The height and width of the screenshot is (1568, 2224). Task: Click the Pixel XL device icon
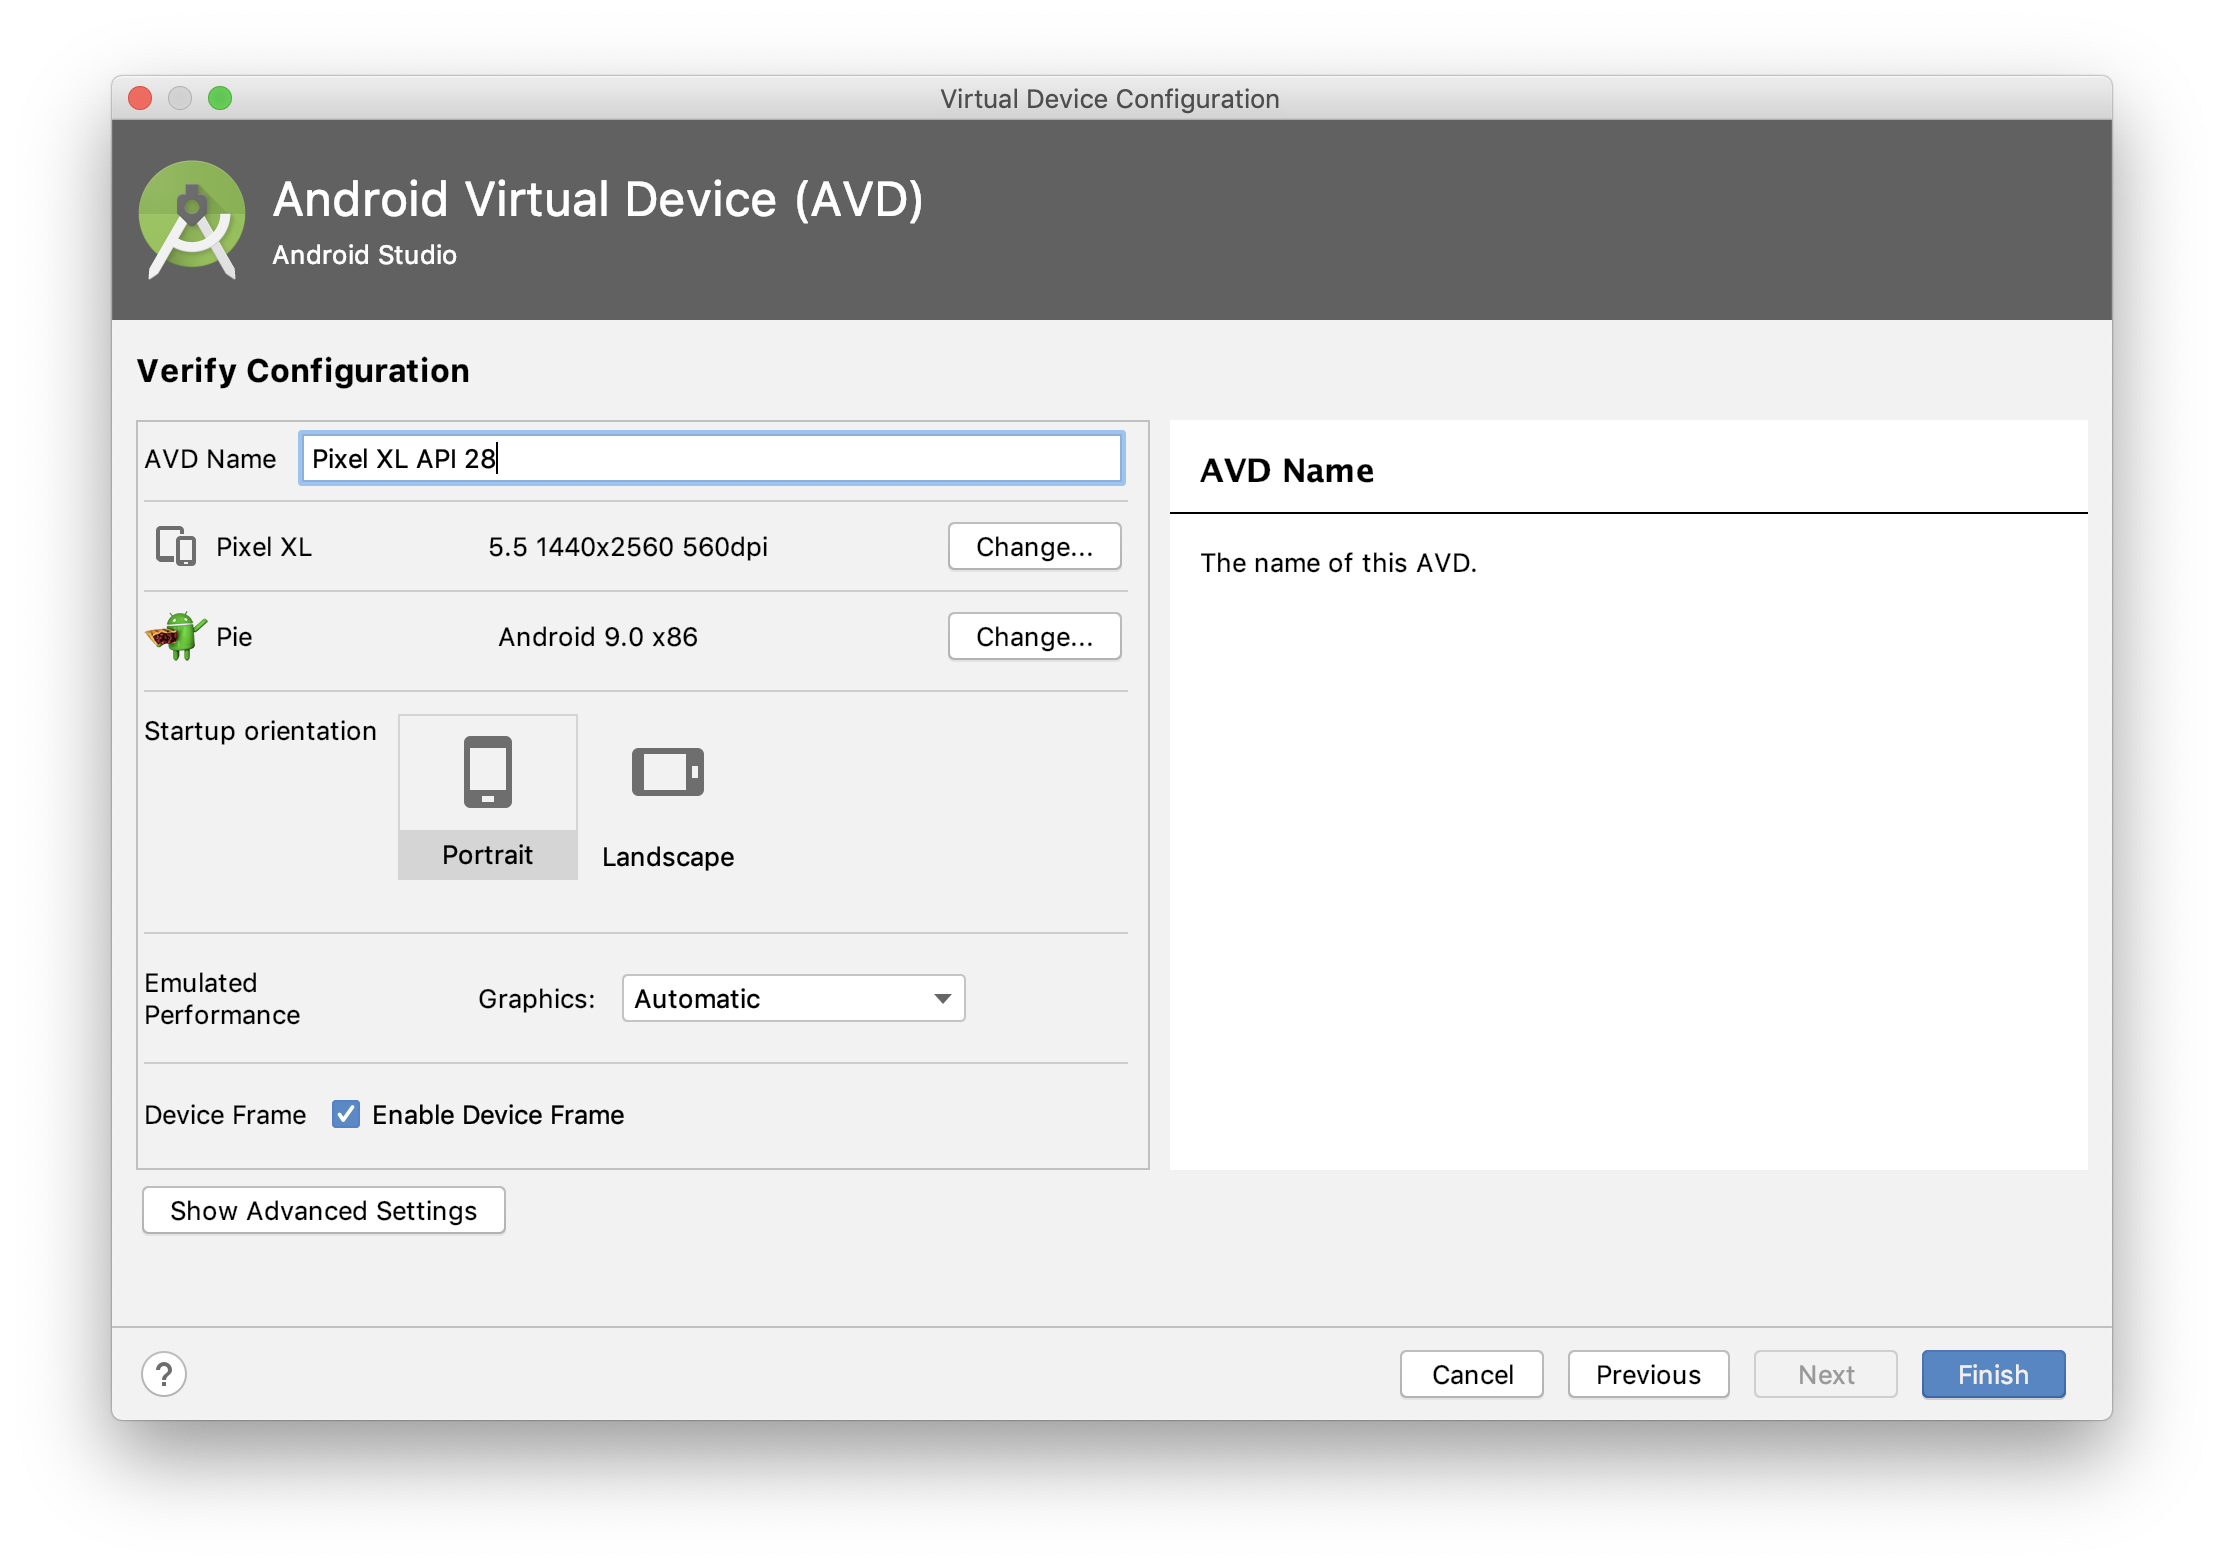pos(176,546)
